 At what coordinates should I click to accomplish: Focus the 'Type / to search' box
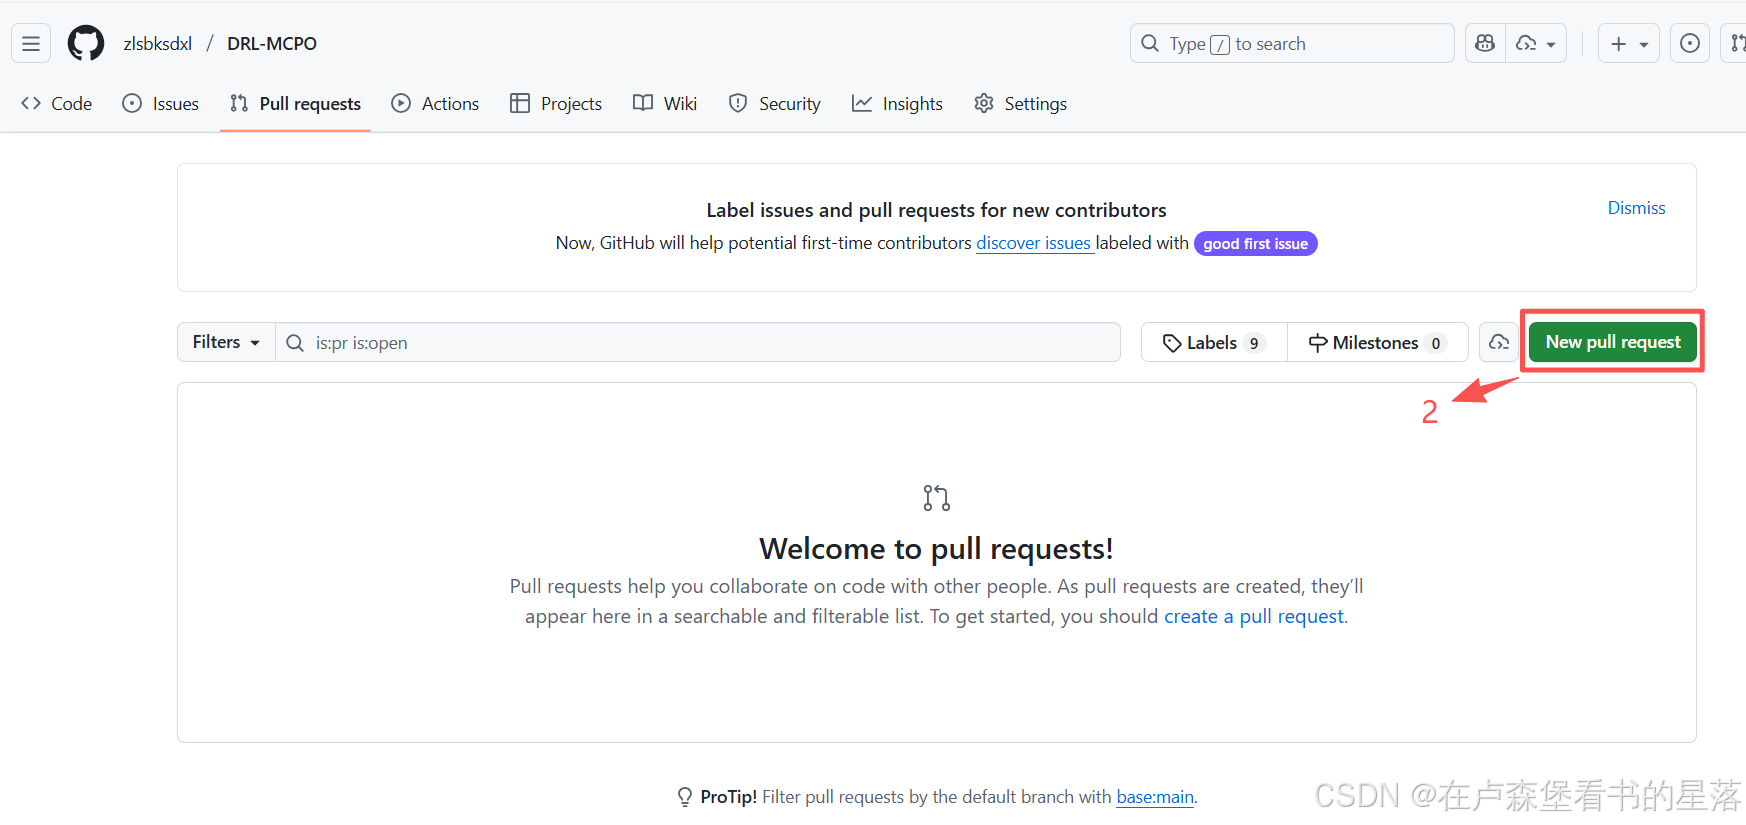click(x=1291, y=44)
